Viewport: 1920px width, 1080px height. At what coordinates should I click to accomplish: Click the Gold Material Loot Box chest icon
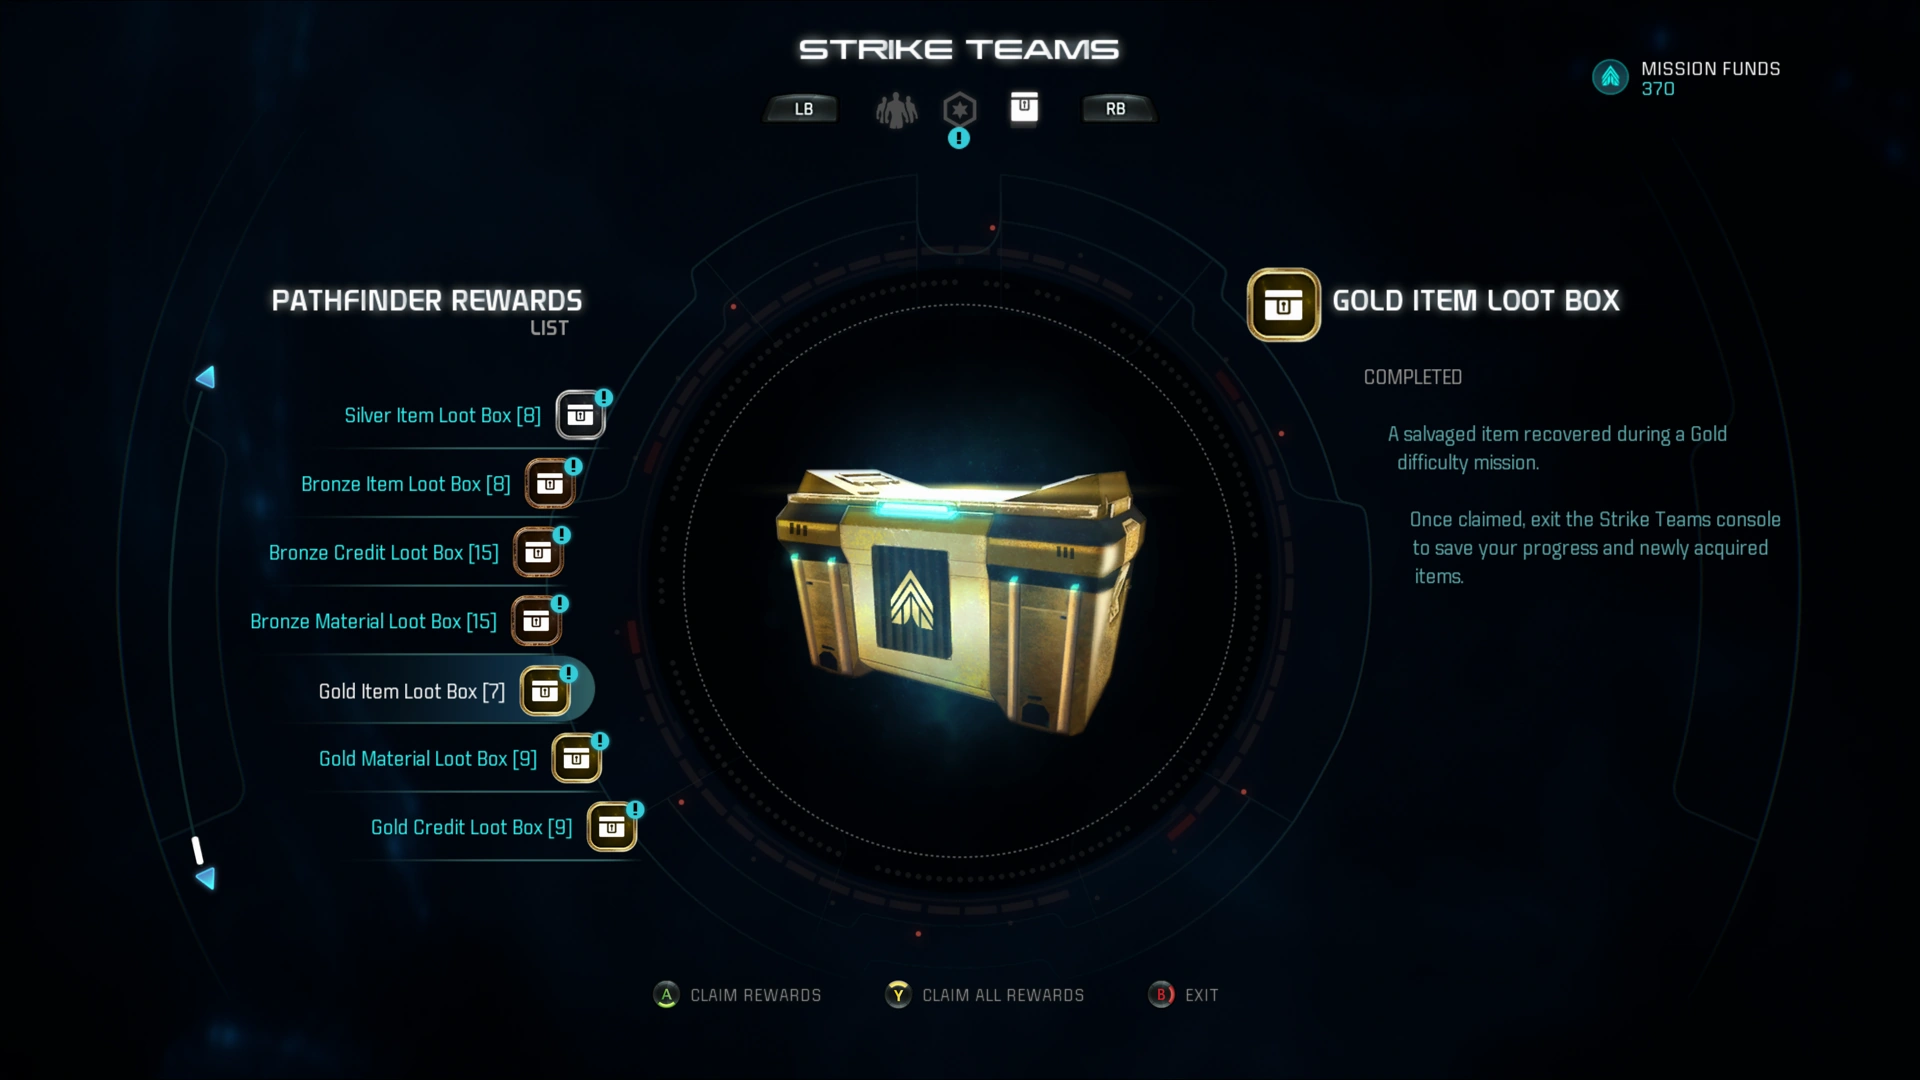click(x=576, y=759)
